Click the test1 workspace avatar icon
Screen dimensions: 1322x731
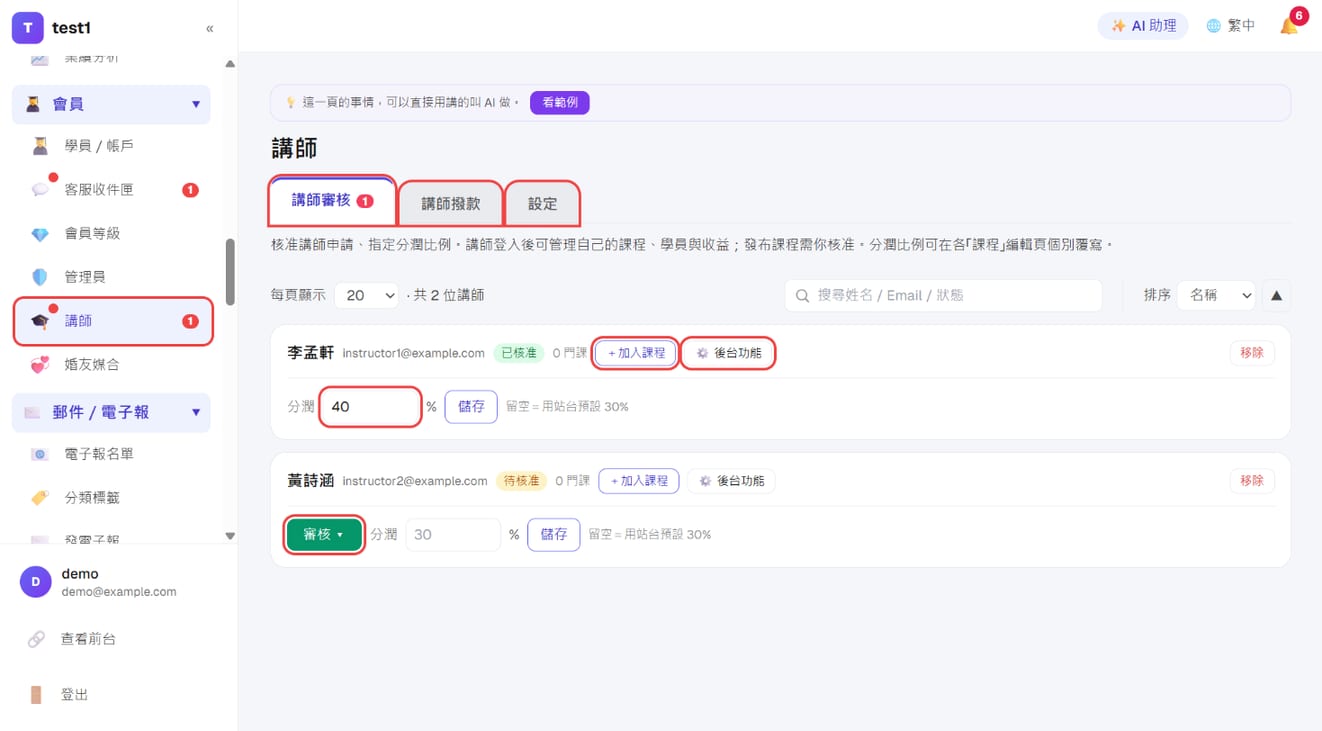pyautogui.click(x=27, y=28)
